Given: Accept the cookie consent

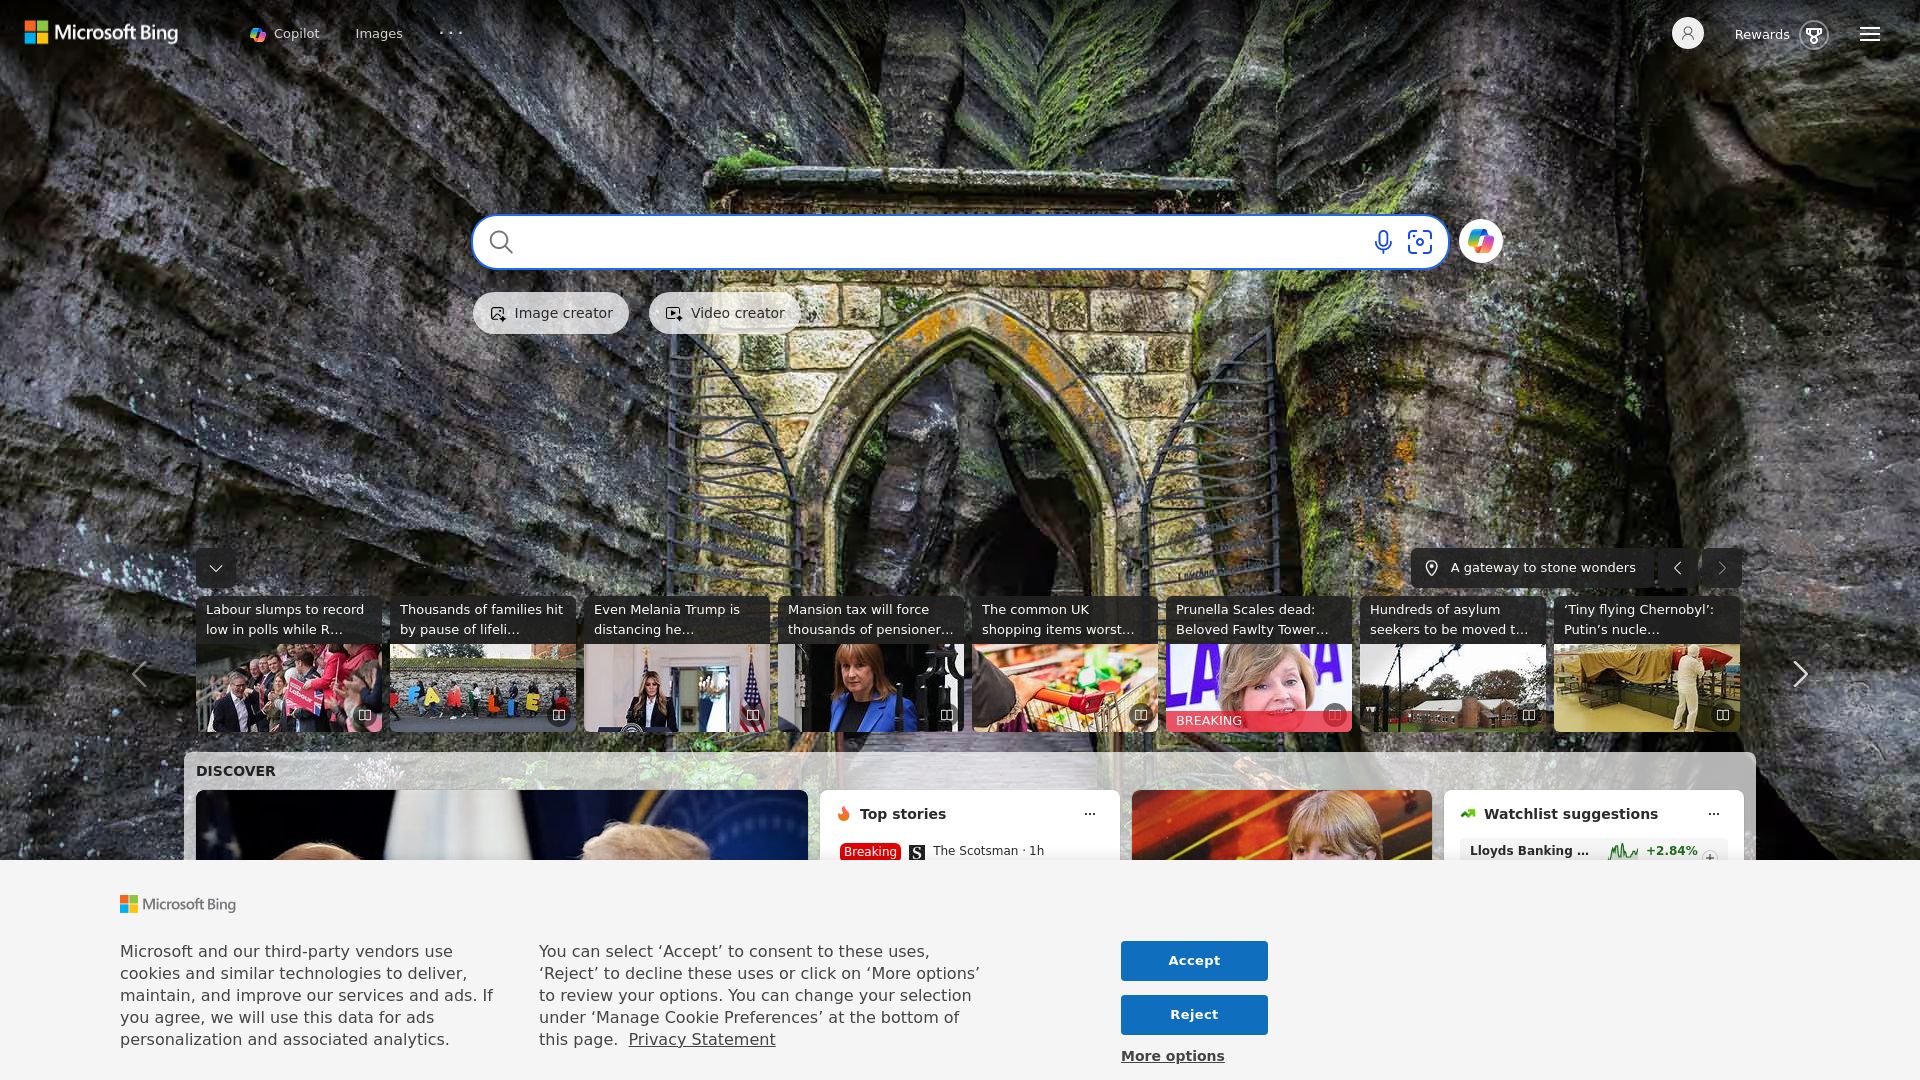Looking at the screenshot, I should tap(1194, 961).
